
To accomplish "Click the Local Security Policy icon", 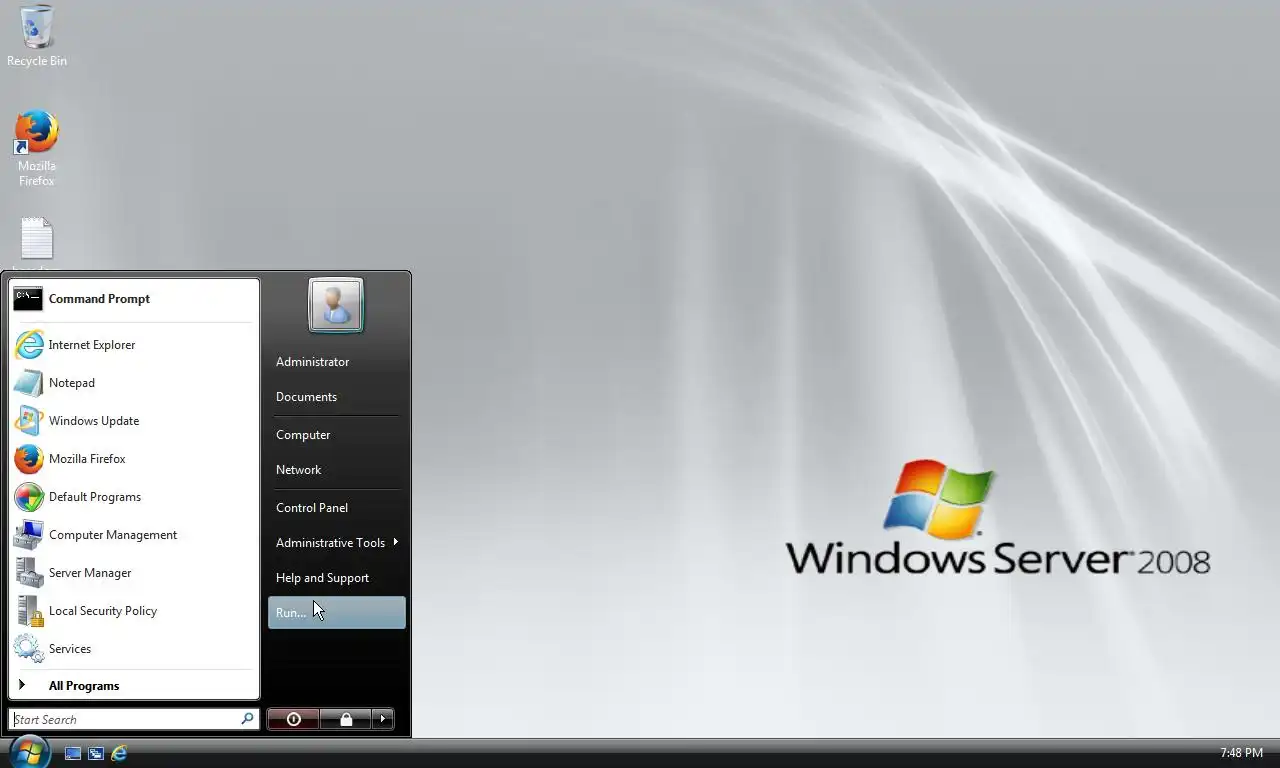I will coord(29,611).
